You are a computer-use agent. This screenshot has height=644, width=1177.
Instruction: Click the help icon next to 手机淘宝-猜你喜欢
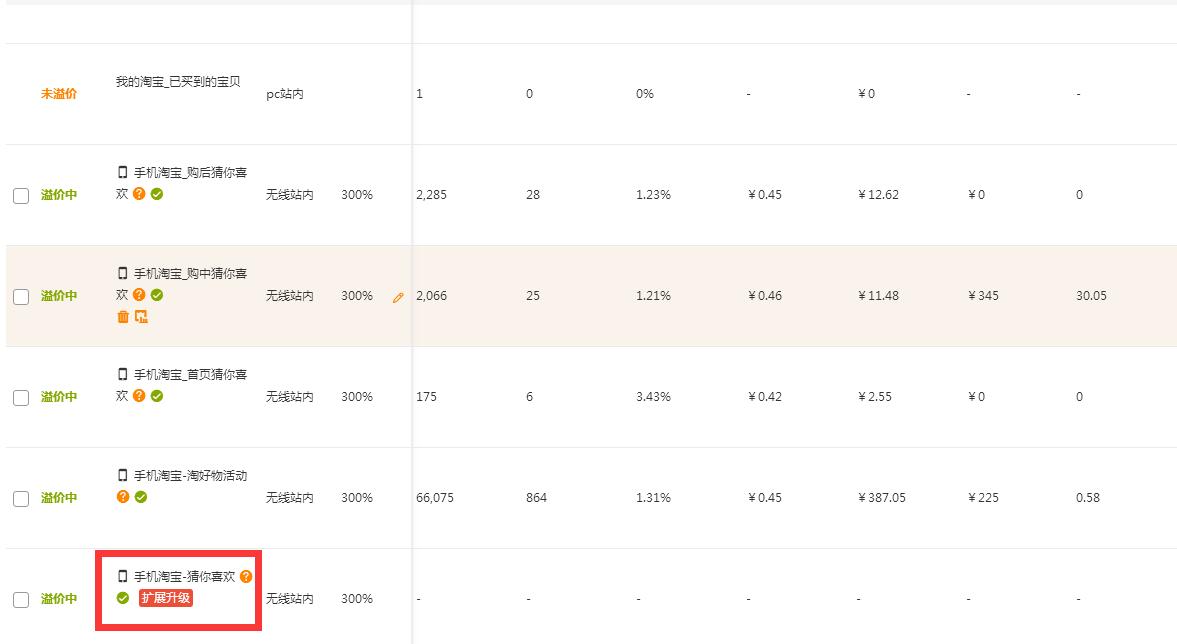click(x=246, y=577)
